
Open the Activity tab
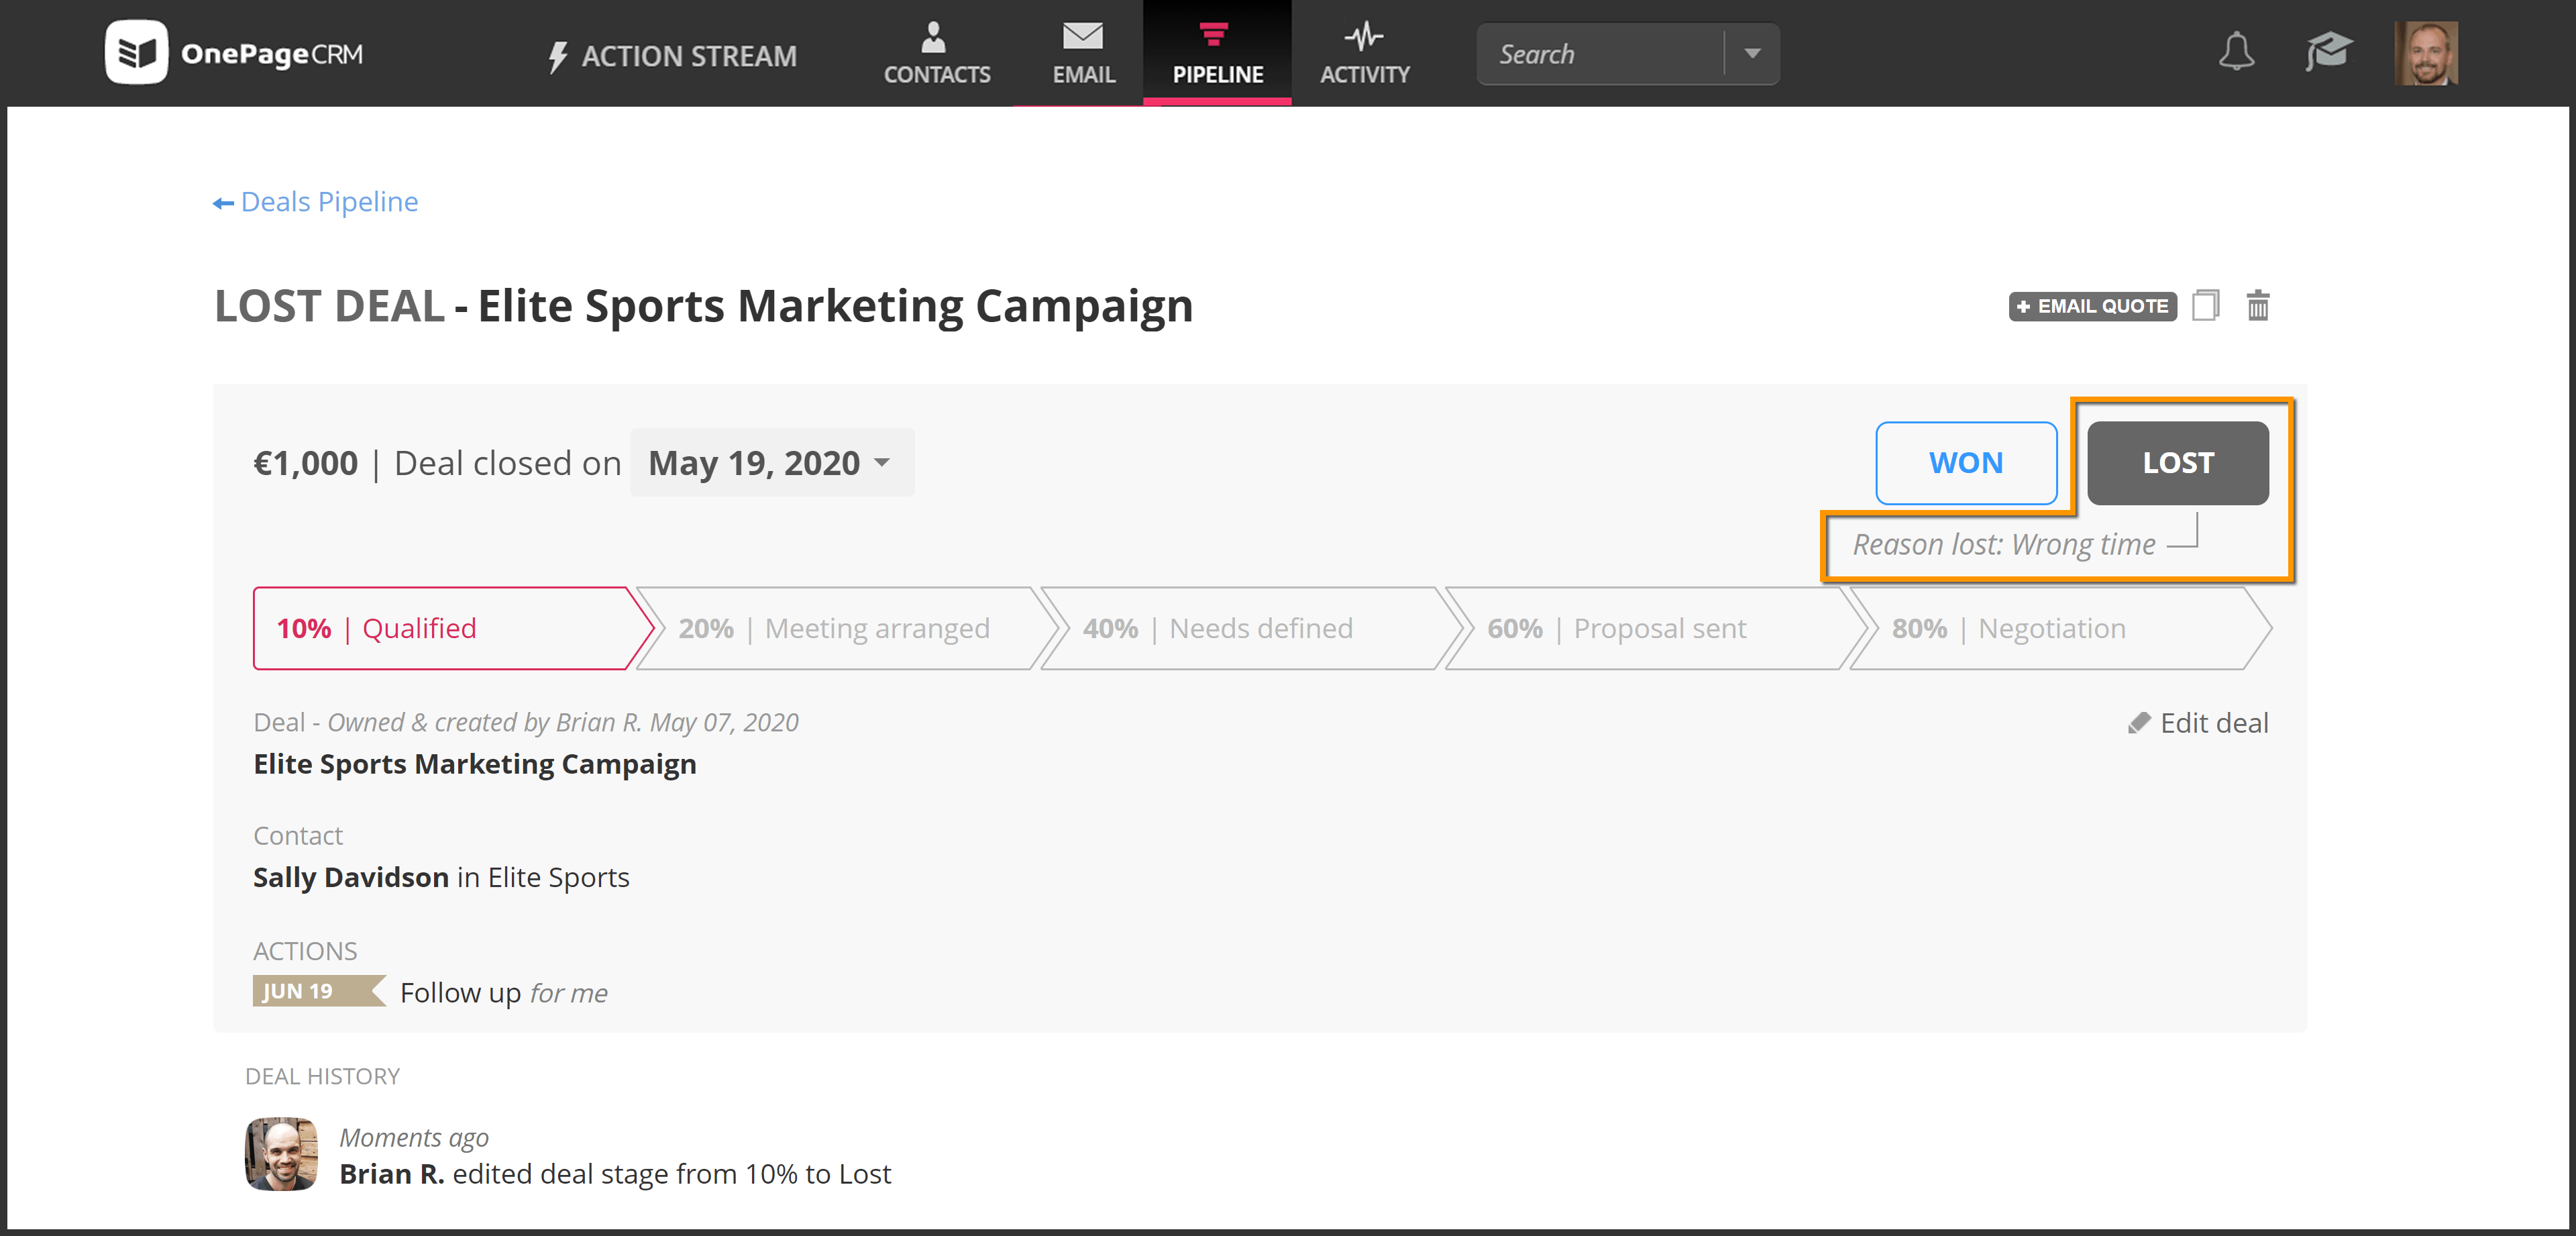pos(1364,53)
